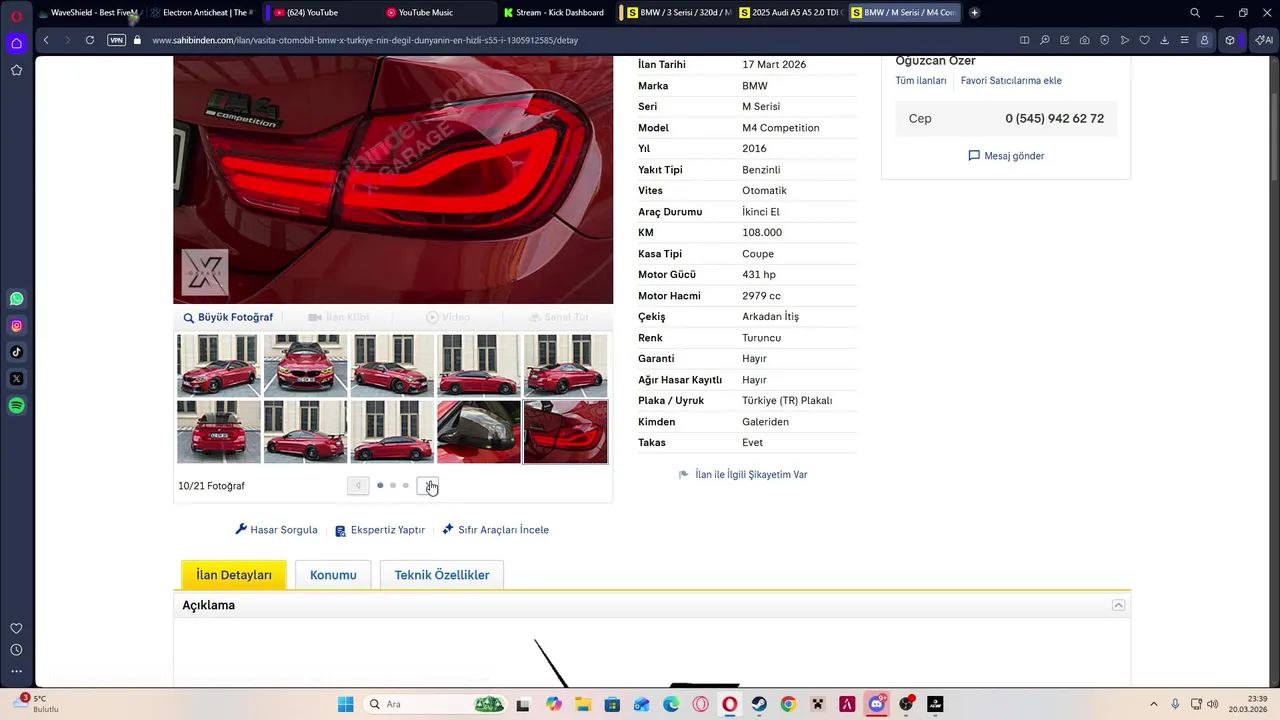Open seller's Tüm ilanları link
This screenshot has width=1280, height=720.
(921, 81)
